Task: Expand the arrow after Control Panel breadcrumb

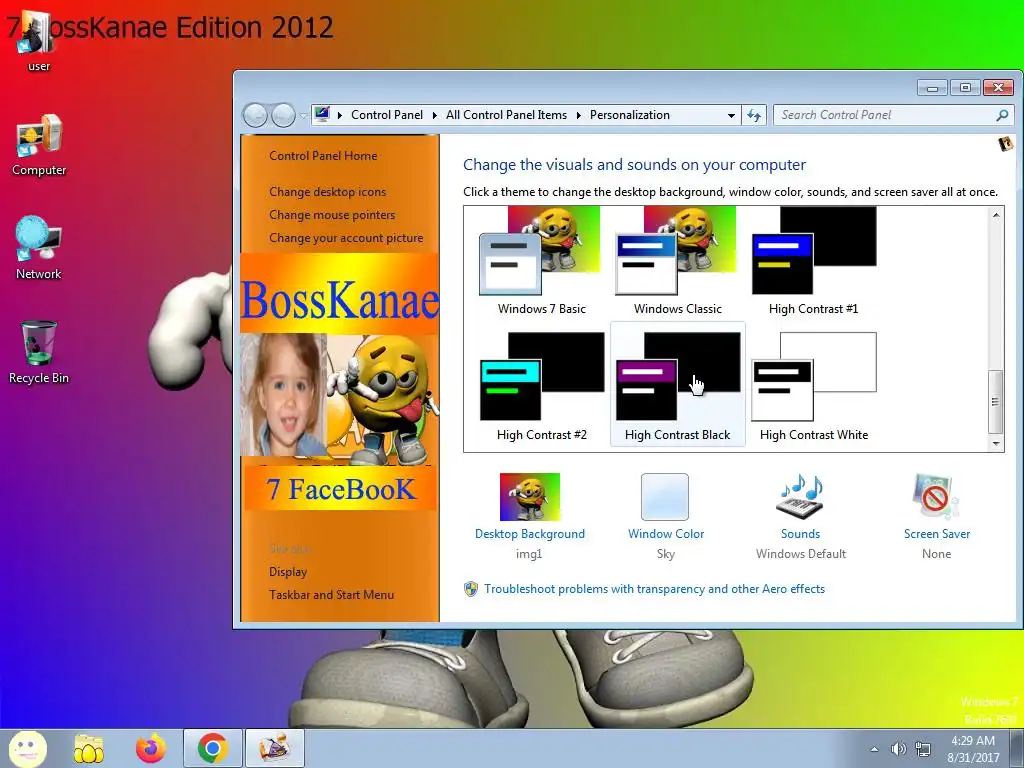Action: [x=434, y=116]
